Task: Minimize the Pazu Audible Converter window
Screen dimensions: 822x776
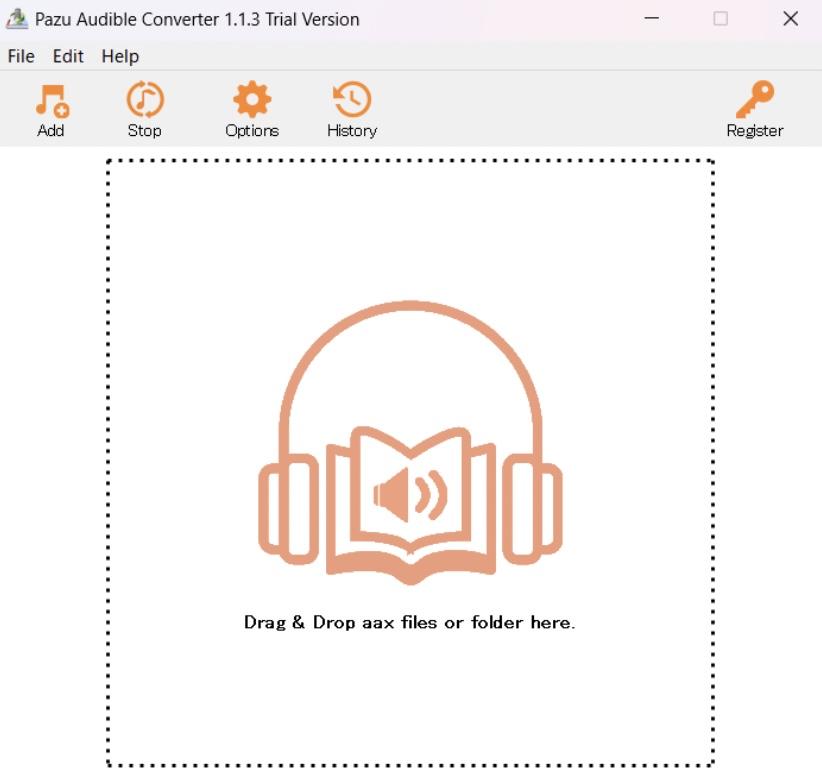Action: (652, 18)
